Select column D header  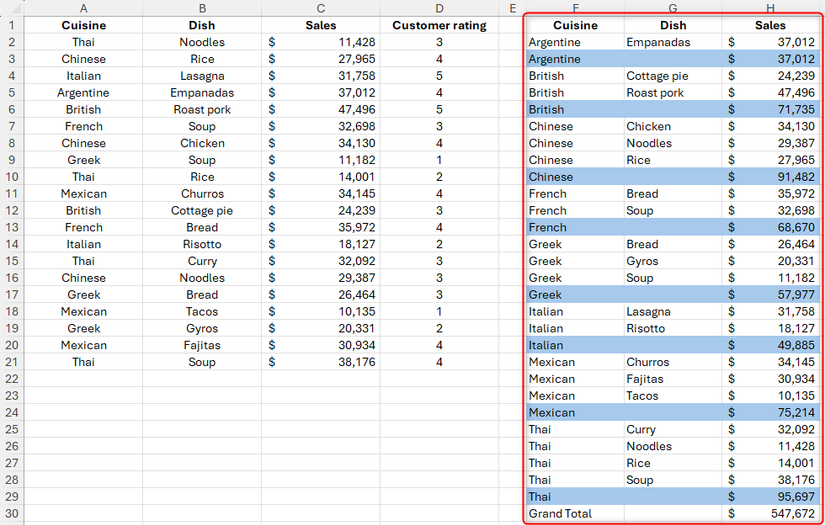point(439,8)
